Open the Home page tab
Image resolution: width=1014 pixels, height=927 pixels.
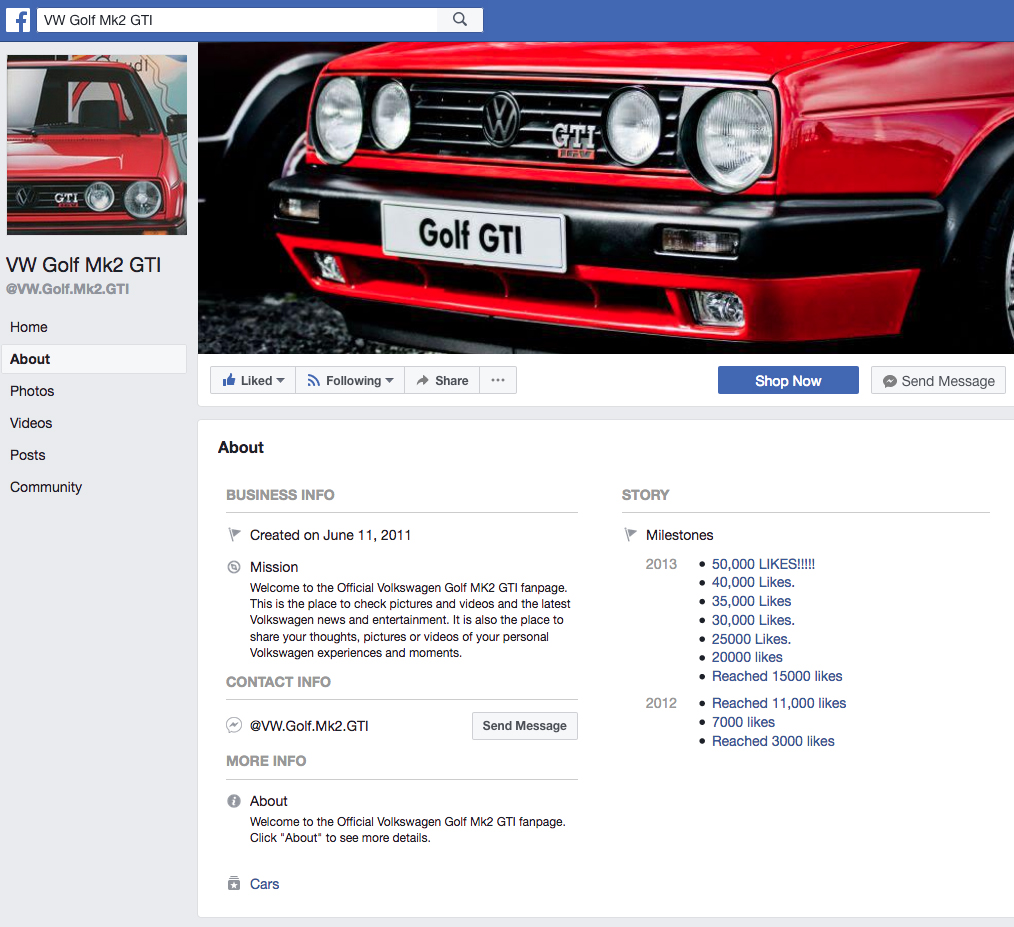(x=28, y=327)
